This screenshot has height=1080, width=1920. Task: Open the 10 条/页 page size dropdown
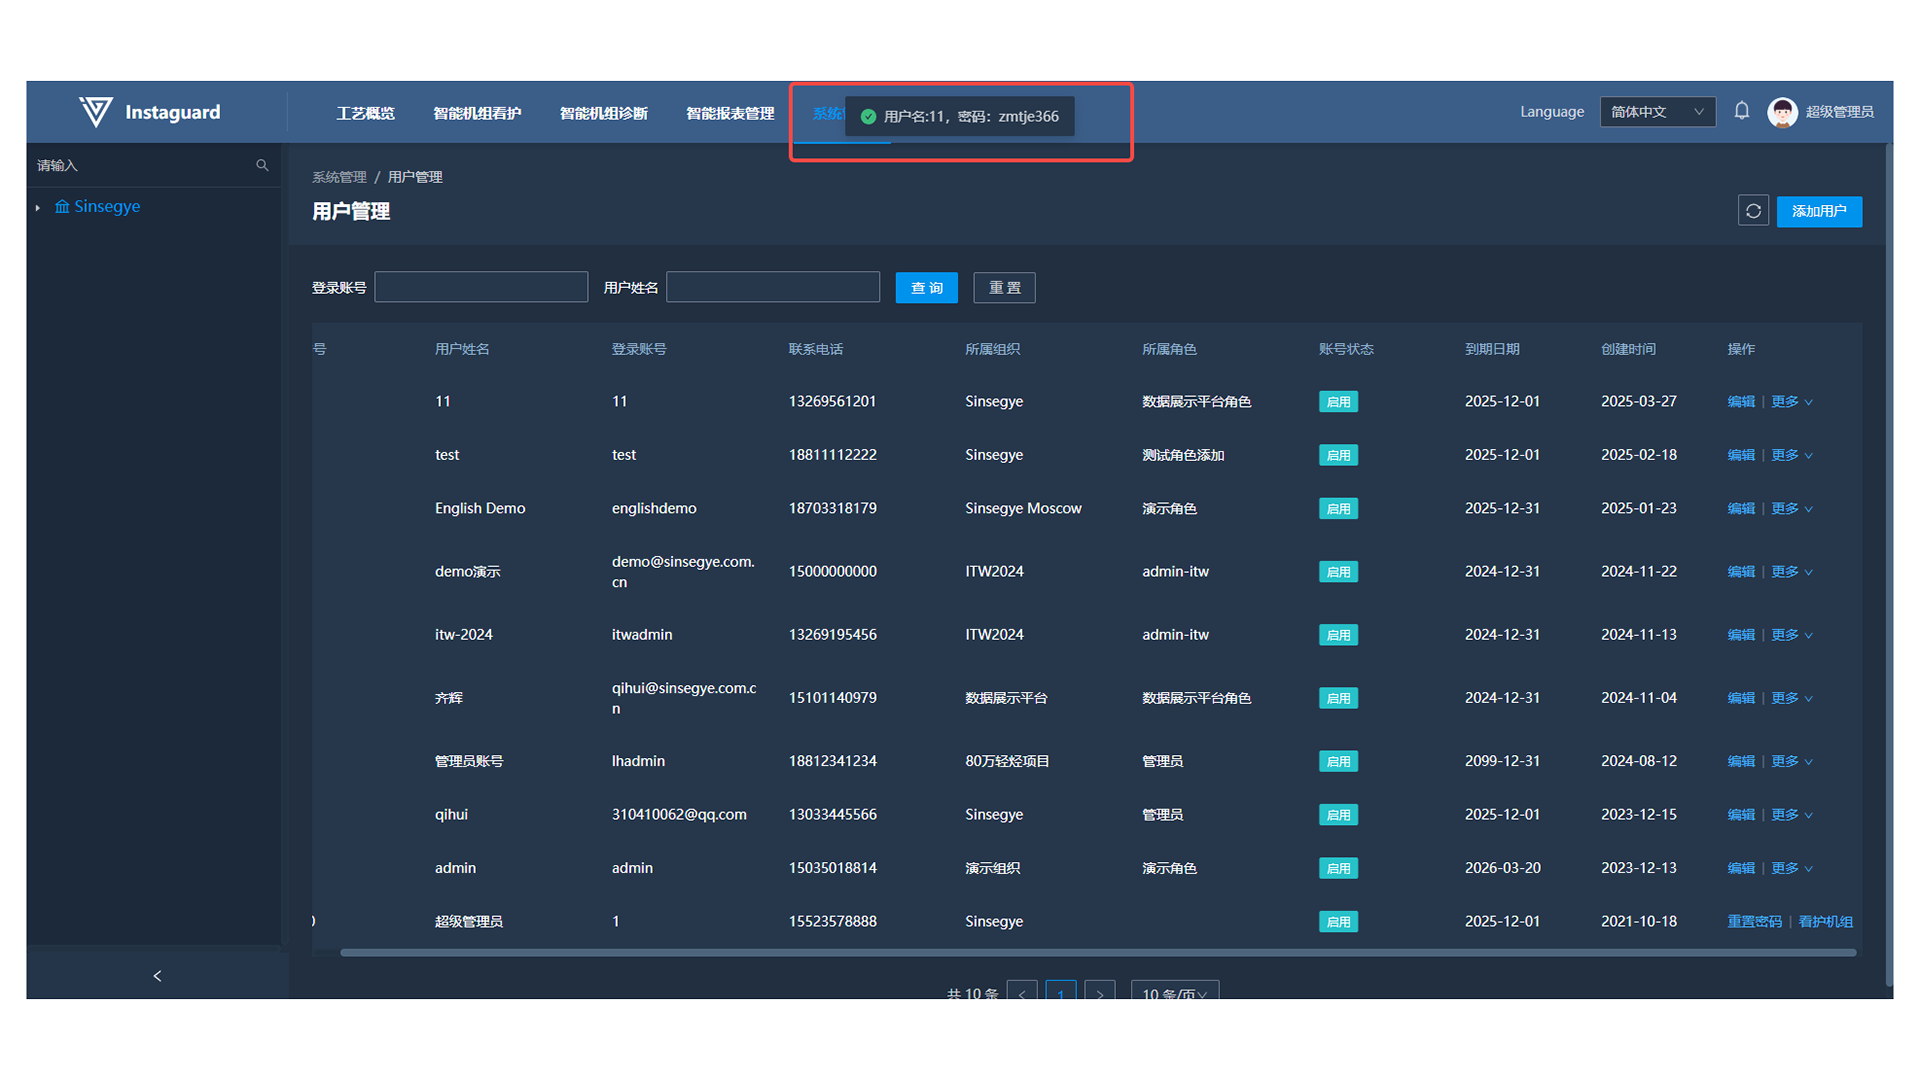1174,993
